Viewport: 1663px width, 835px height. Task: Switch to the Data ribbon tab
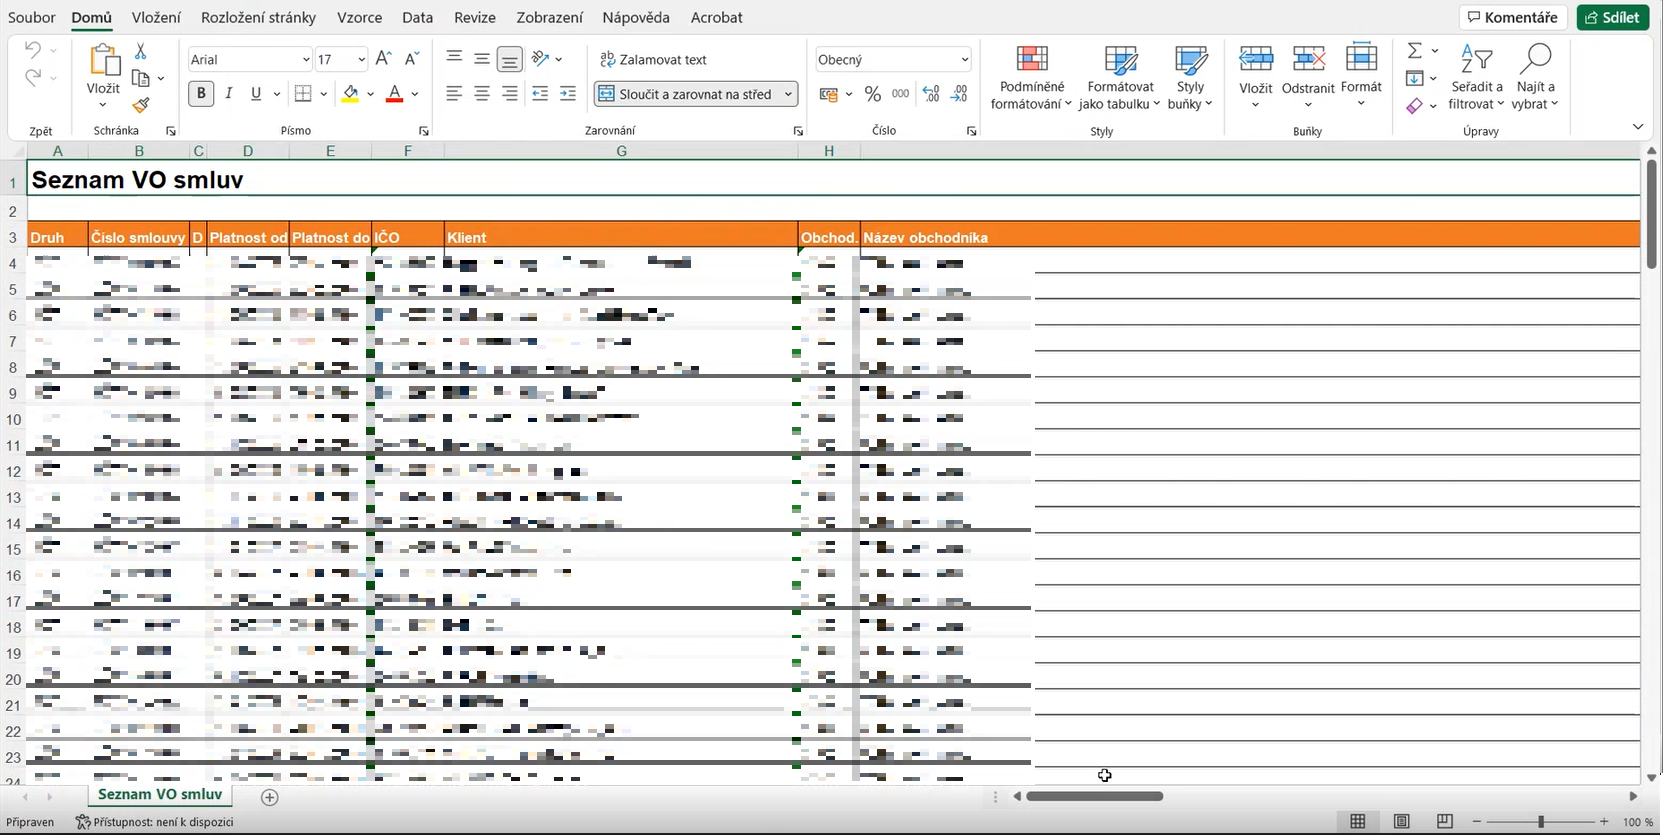coord(417,17)
